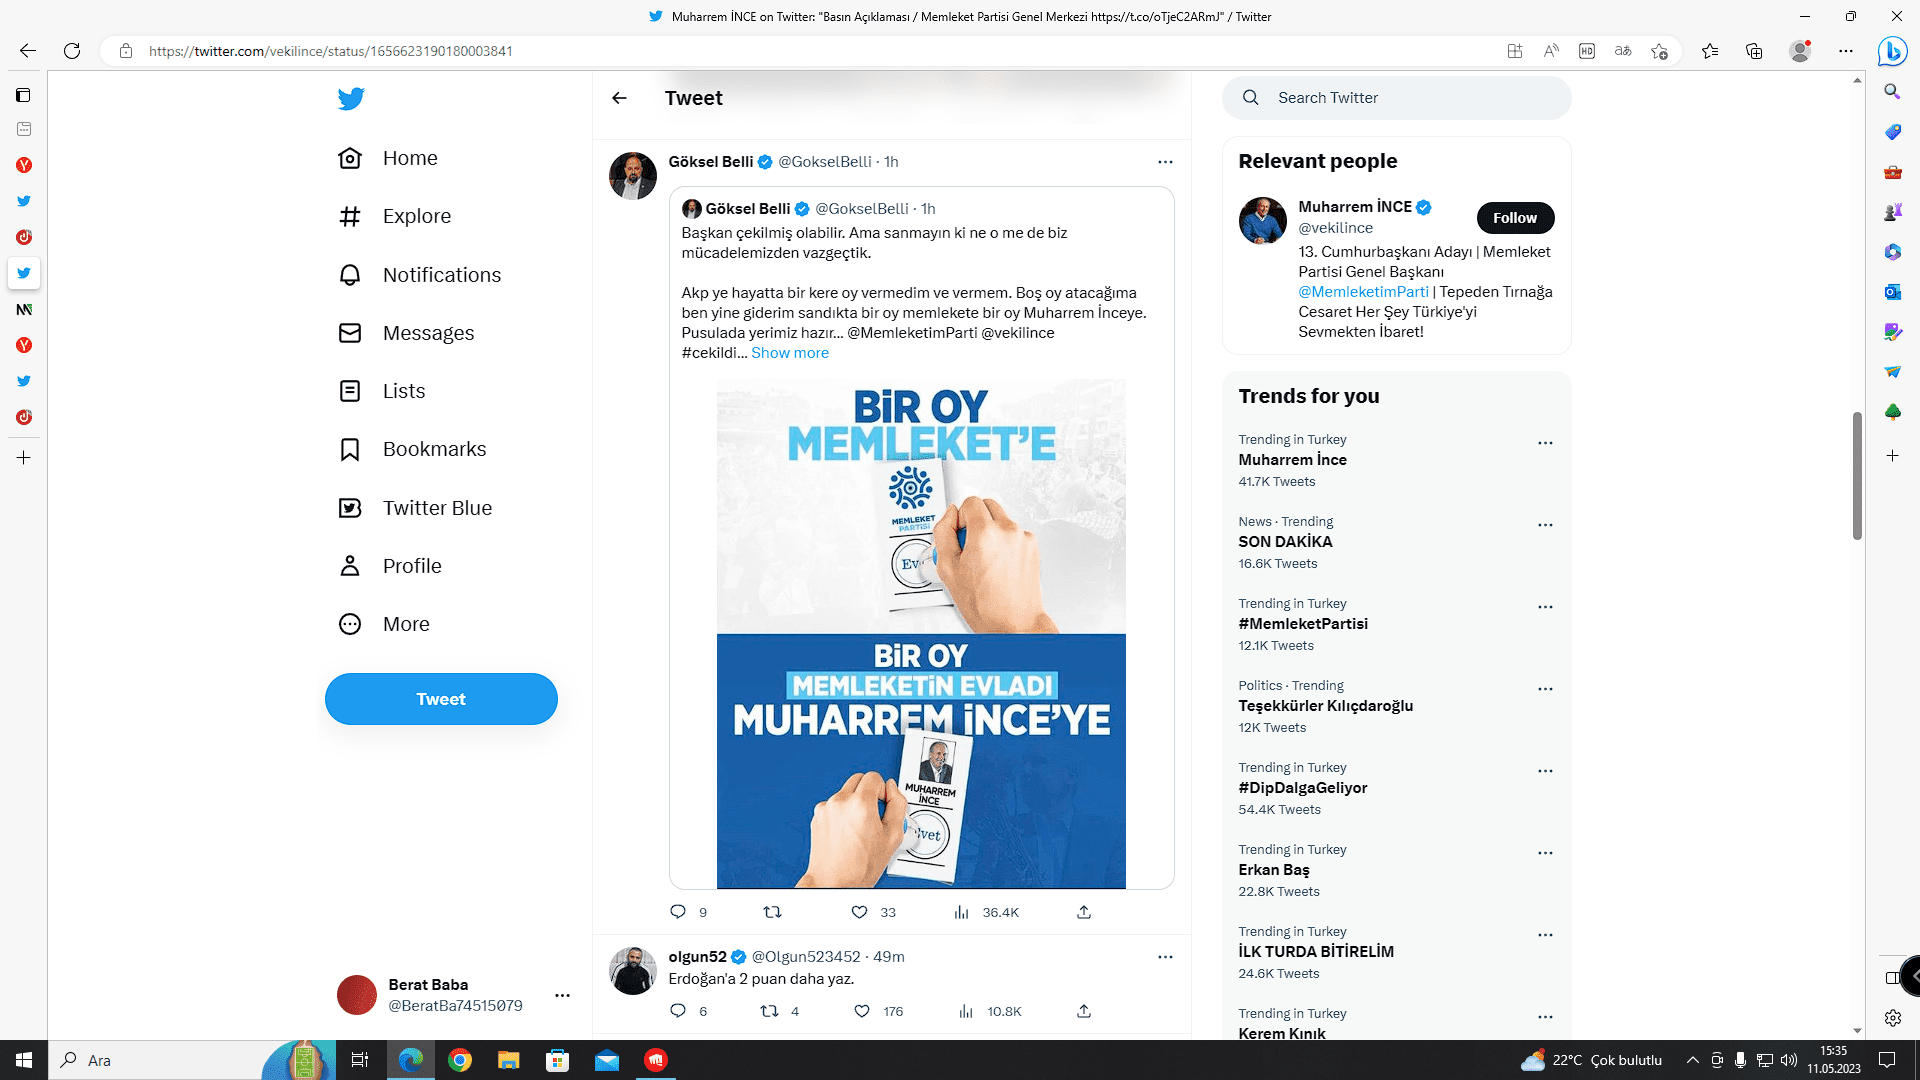Go back using the Tweet header arrow
Image resolution: width=1920 pixels, height=1080 pixels.
click(620, 98)
